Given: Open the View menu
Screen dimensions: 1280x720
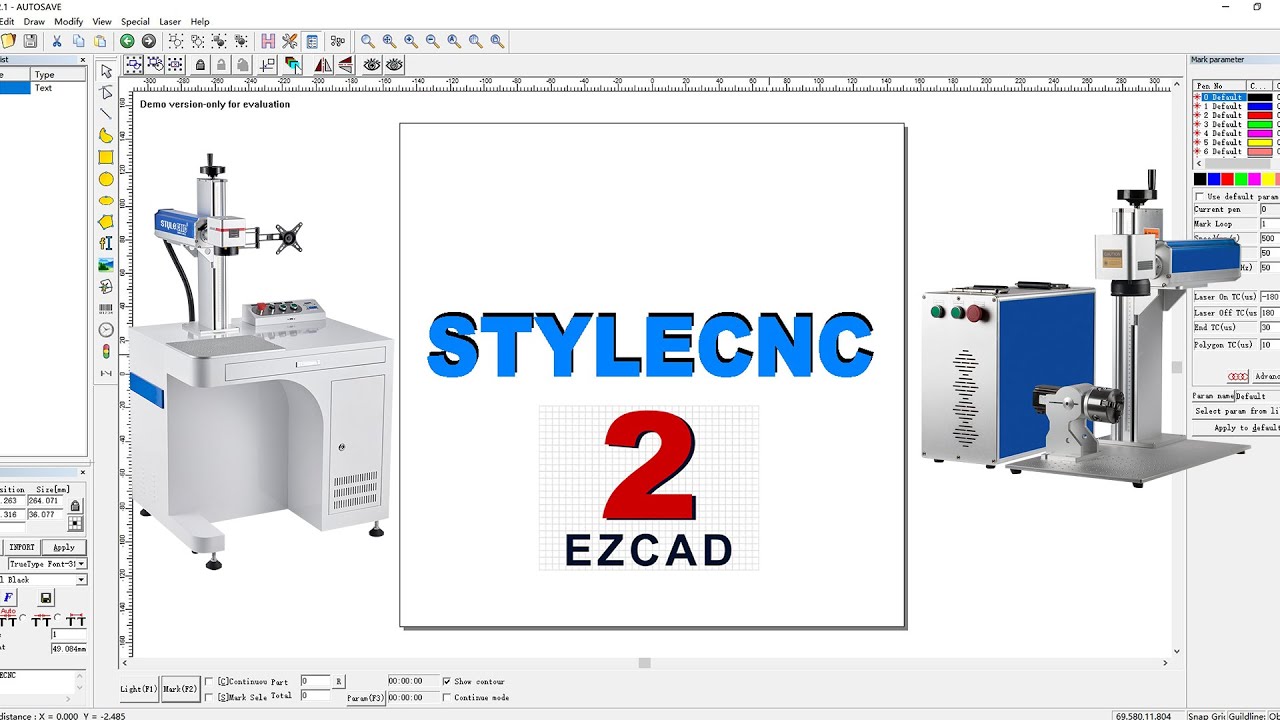Looking at the screenshot, I should coord(102,21).
